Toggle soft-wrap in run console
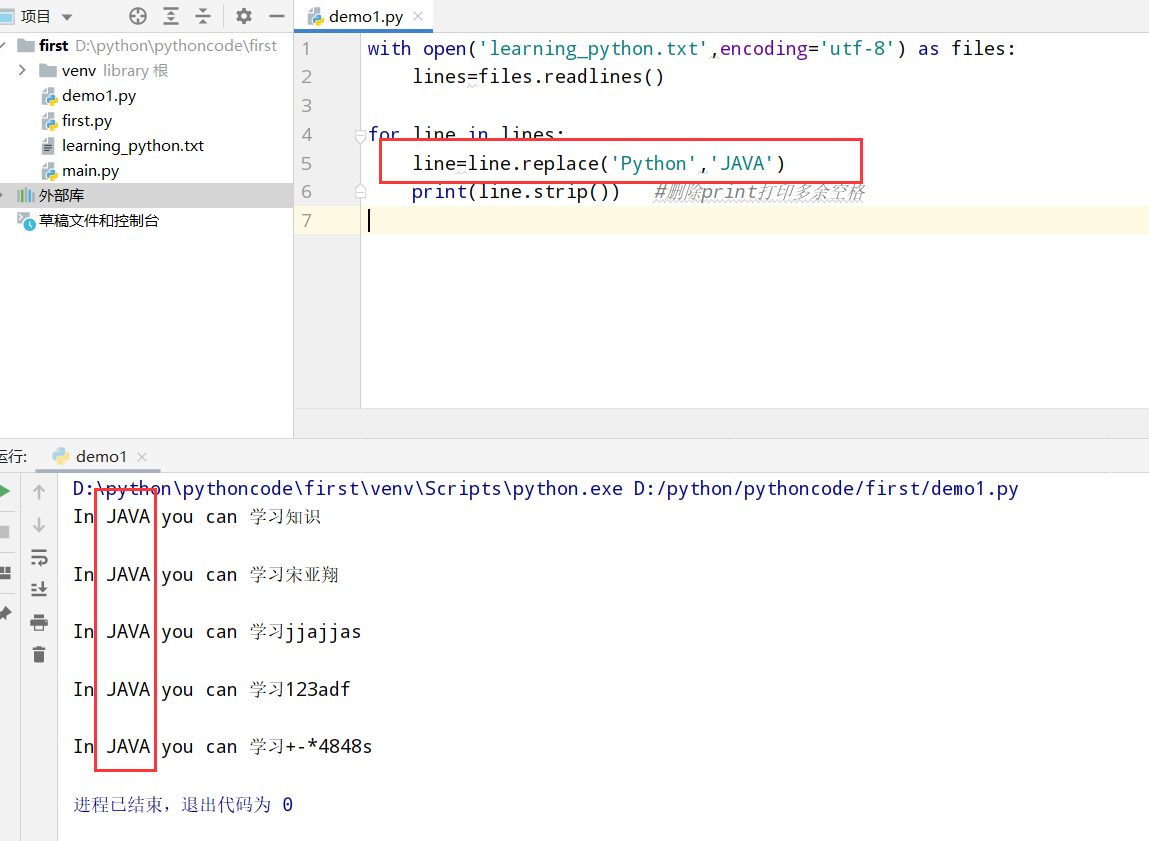 (39, 557)
